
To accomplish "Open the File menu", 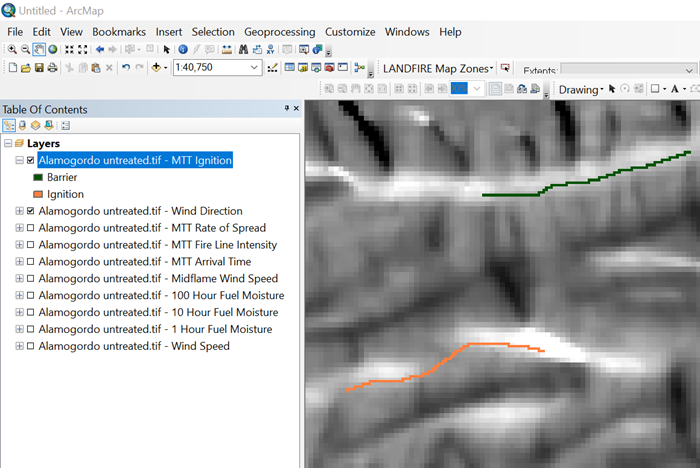I will coord(15,32).
